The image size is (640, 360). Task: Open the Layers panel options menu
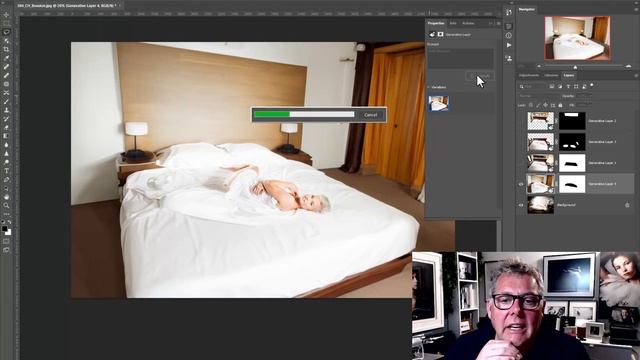click(636, 76)
